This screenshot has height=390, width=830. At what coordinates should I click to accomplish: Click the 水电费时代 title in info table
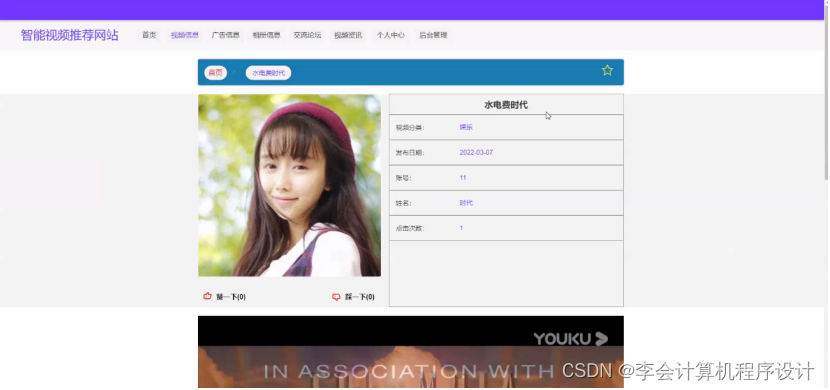tap(506, 105)
